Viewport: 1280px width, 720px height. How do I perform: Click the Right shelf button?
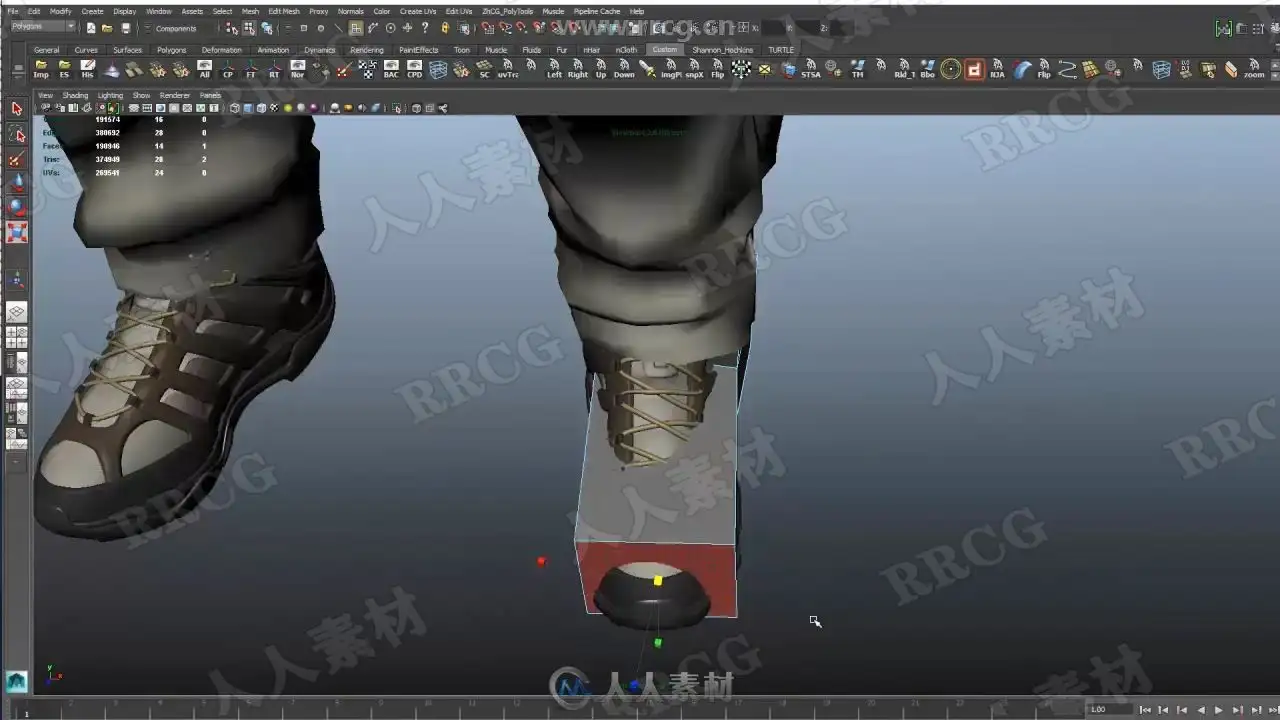click(x=578, y=69)
